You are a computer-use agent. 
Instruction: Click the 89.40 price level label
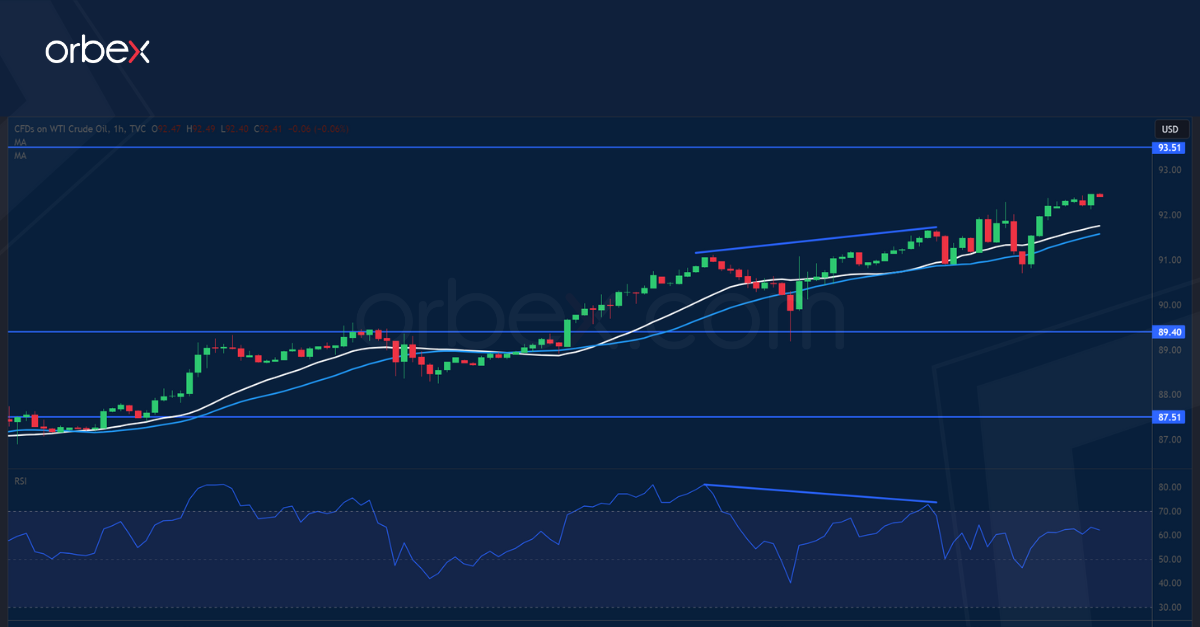click(x=1169, y=332)
